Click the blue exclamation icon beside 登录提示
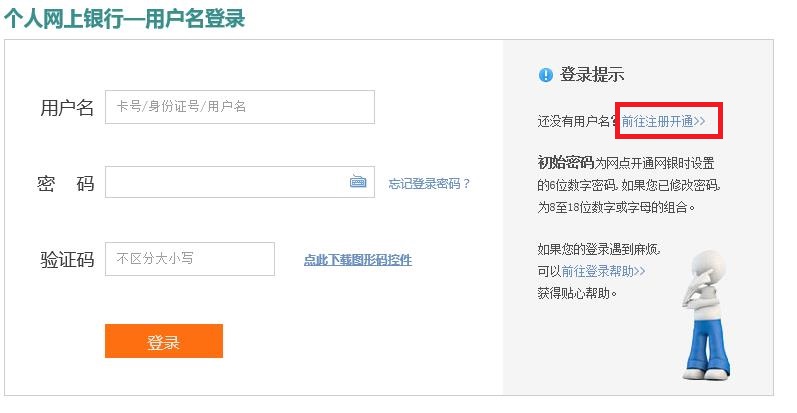The width and height of the screenshot is (797, 413). click(545, 75)
